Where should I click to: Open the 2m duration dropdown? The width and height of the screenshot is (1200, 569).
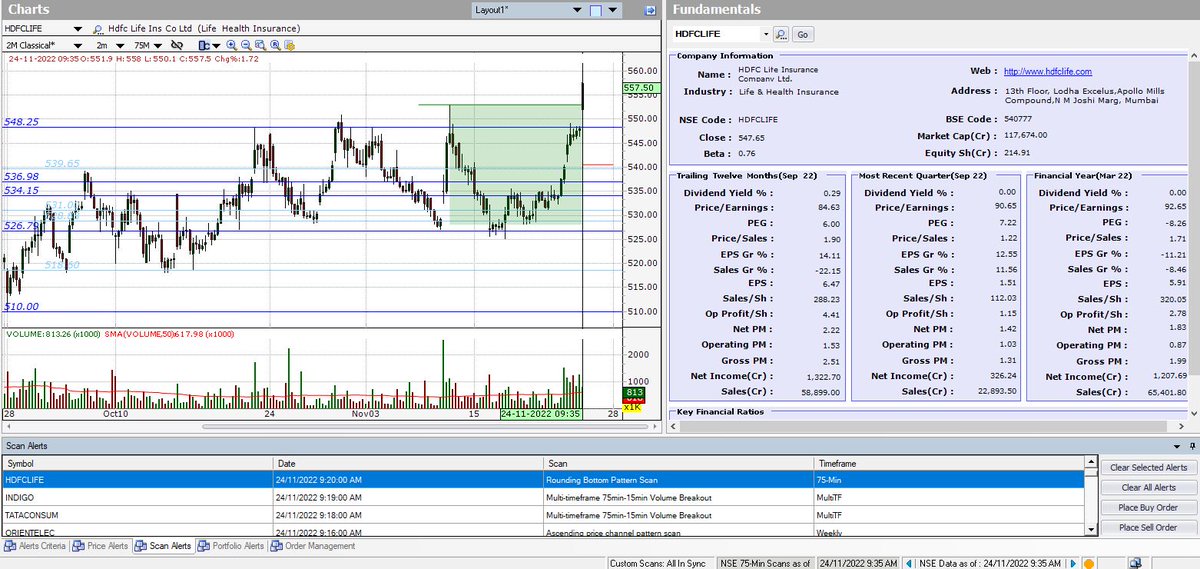coord(122,45)
